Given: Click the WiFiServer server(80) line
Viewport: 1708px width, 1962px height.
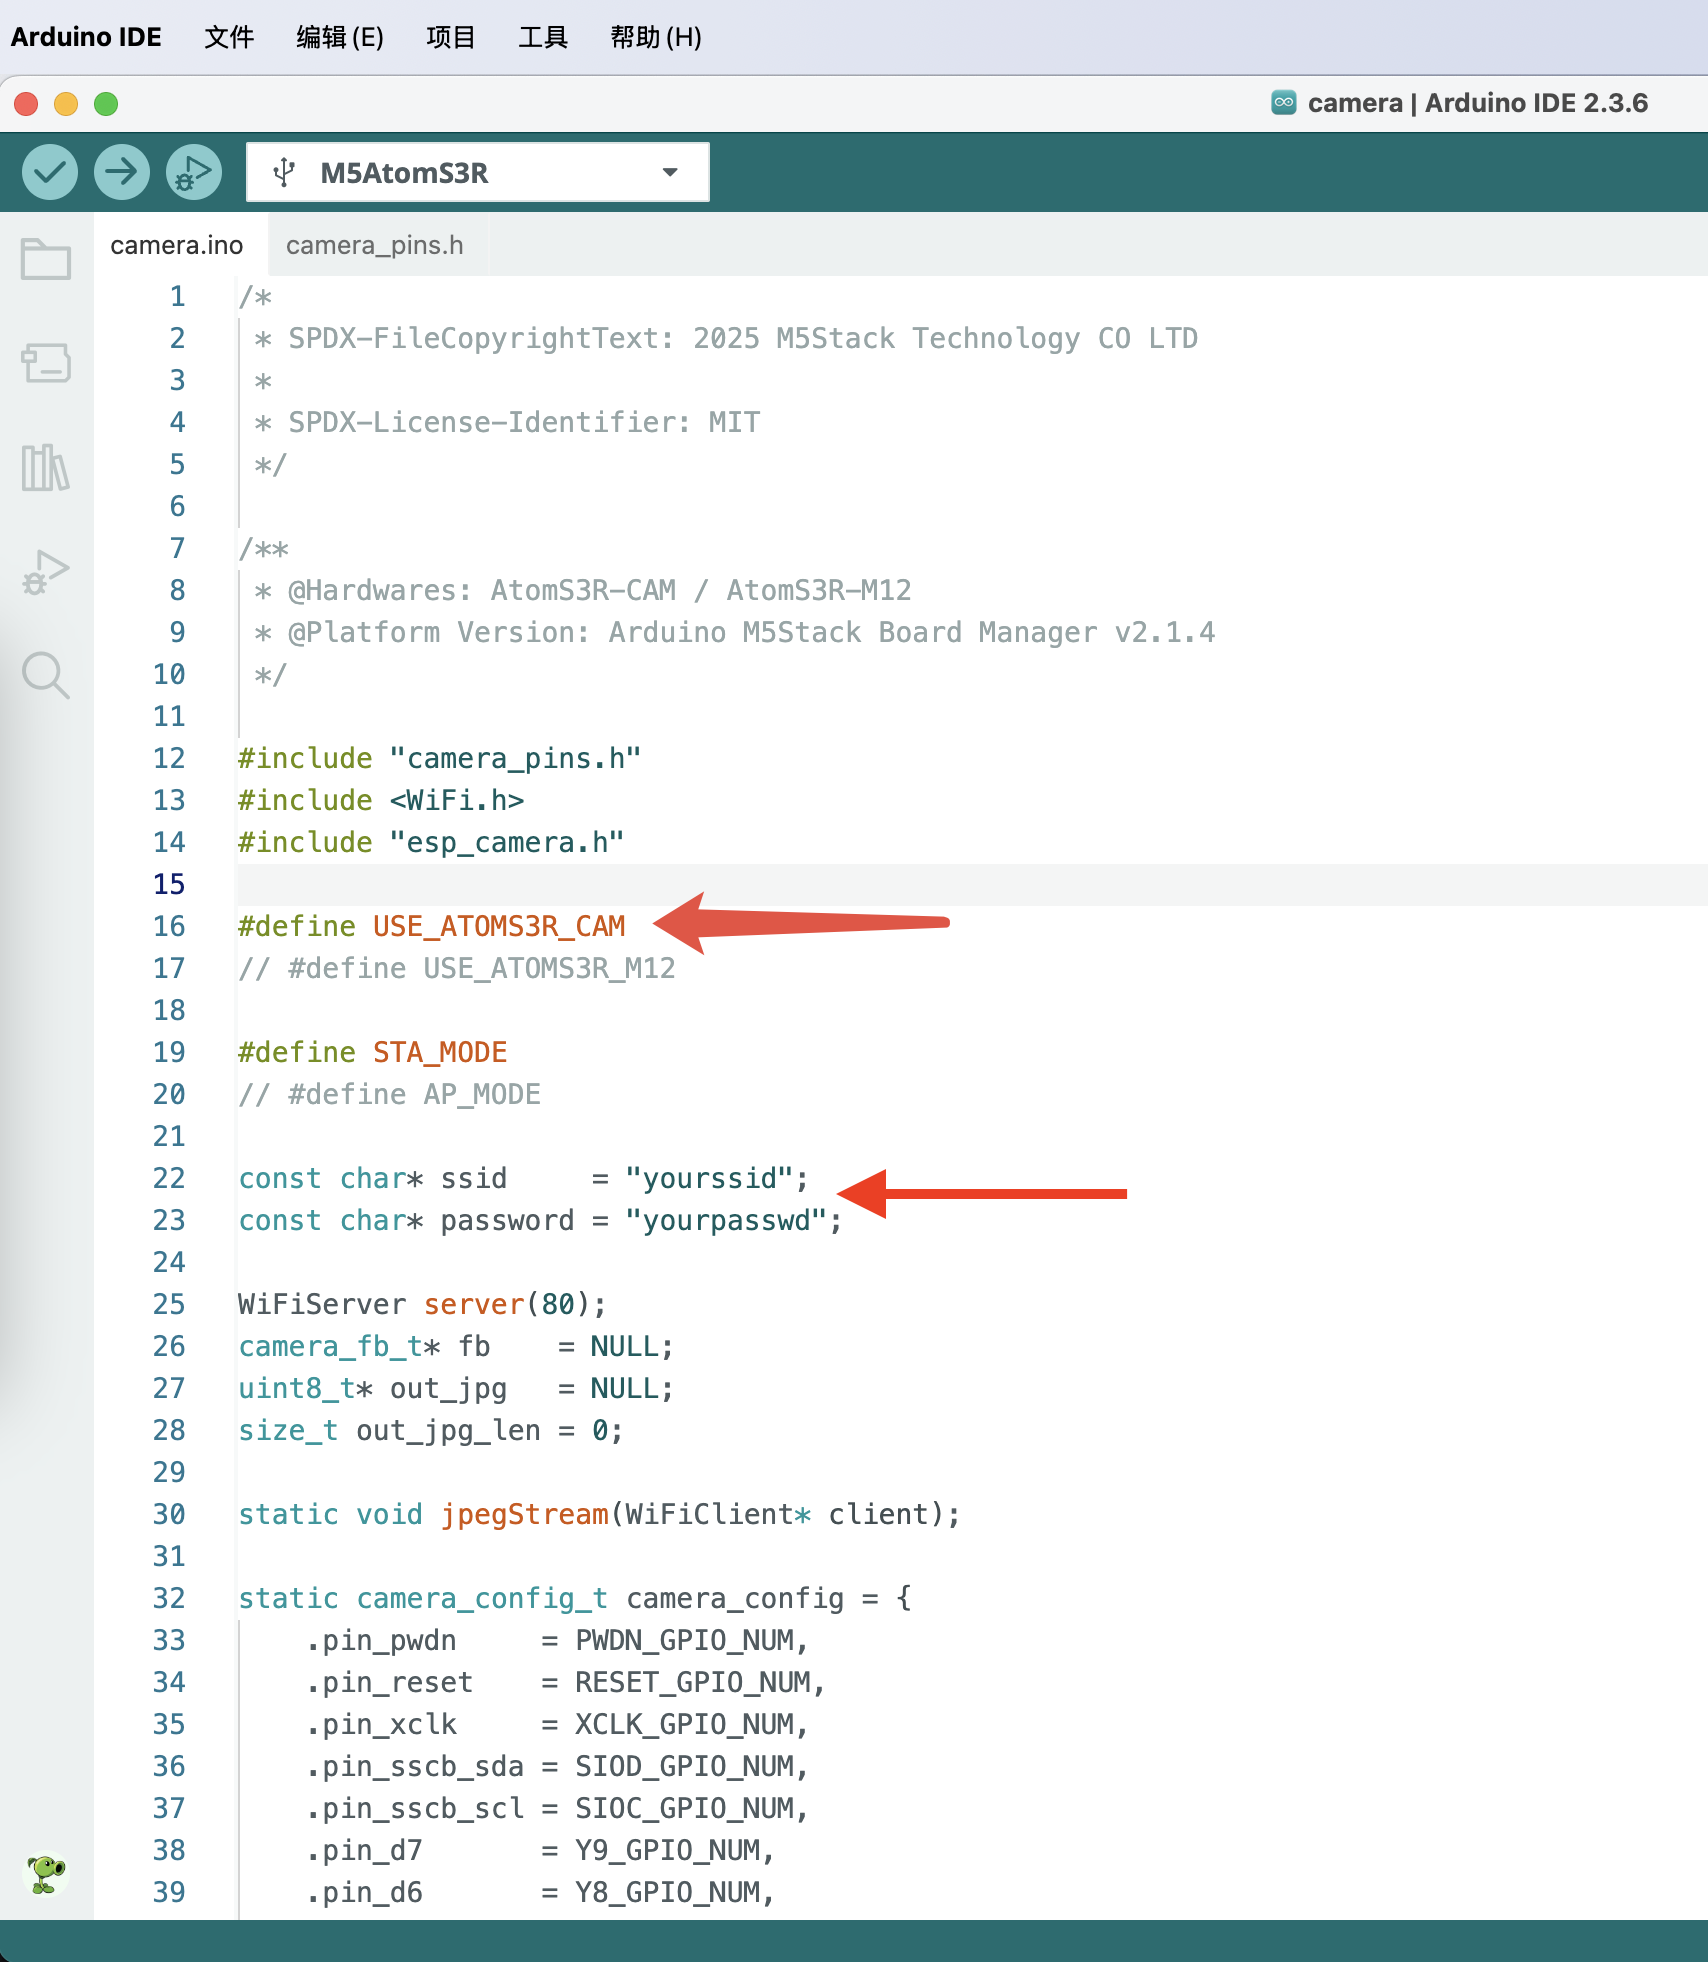Looking at the screenshot, I should coord(423,1304).
